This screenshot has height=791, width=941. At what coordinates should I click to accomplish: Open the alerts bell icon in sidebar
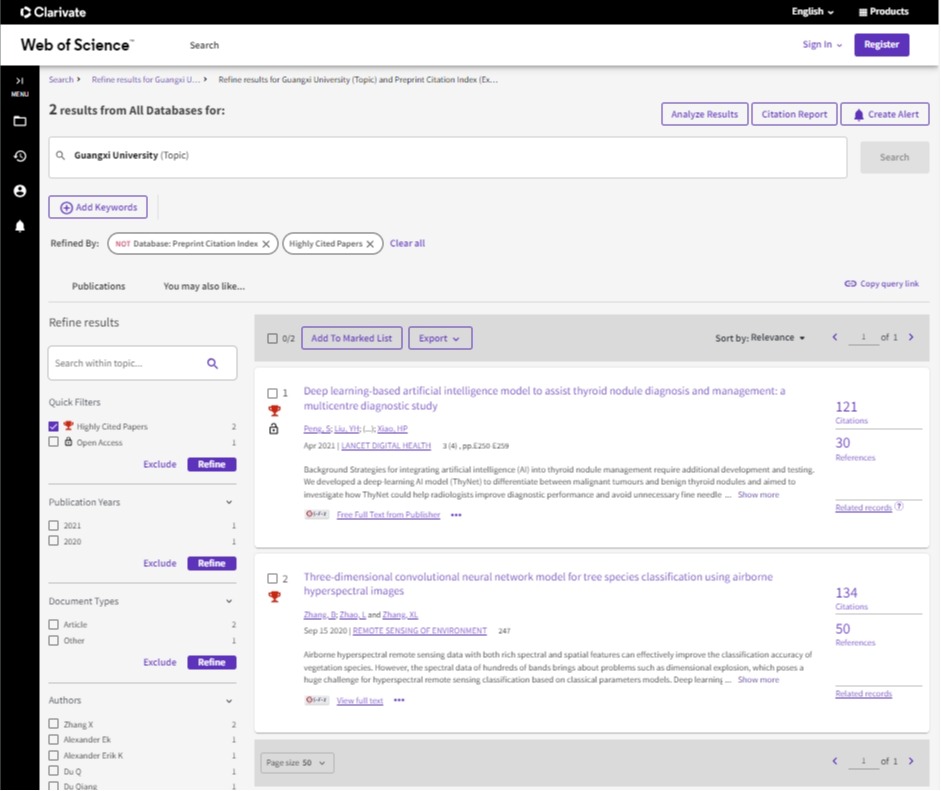(x=19, y=226)
